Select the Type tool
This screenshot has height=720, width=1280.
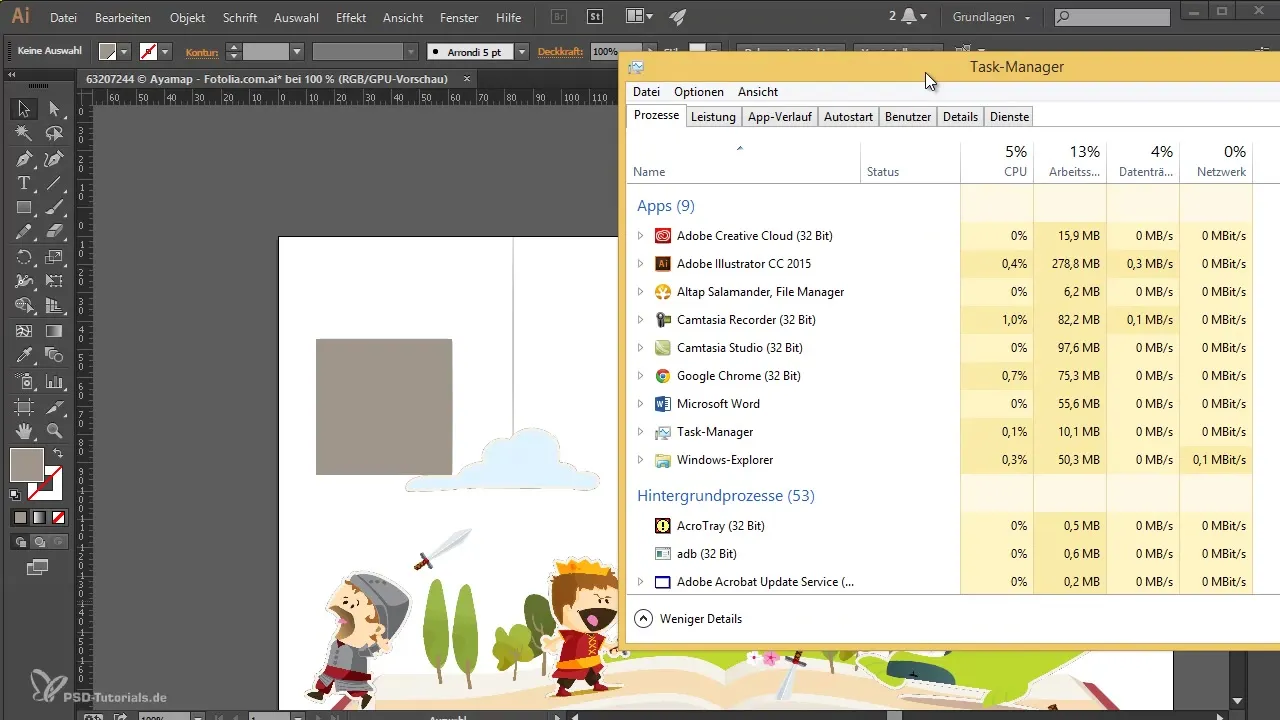pyautogui.click(x=24, y=183)
